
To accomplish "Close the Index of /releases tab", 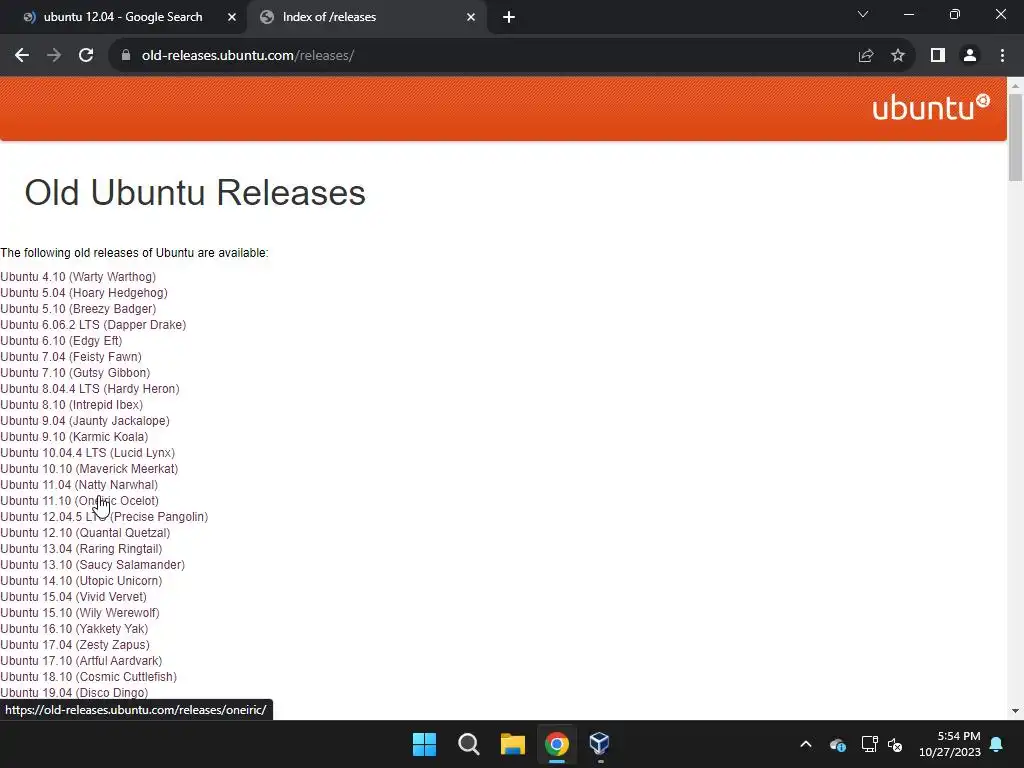I will pos(471,17).
